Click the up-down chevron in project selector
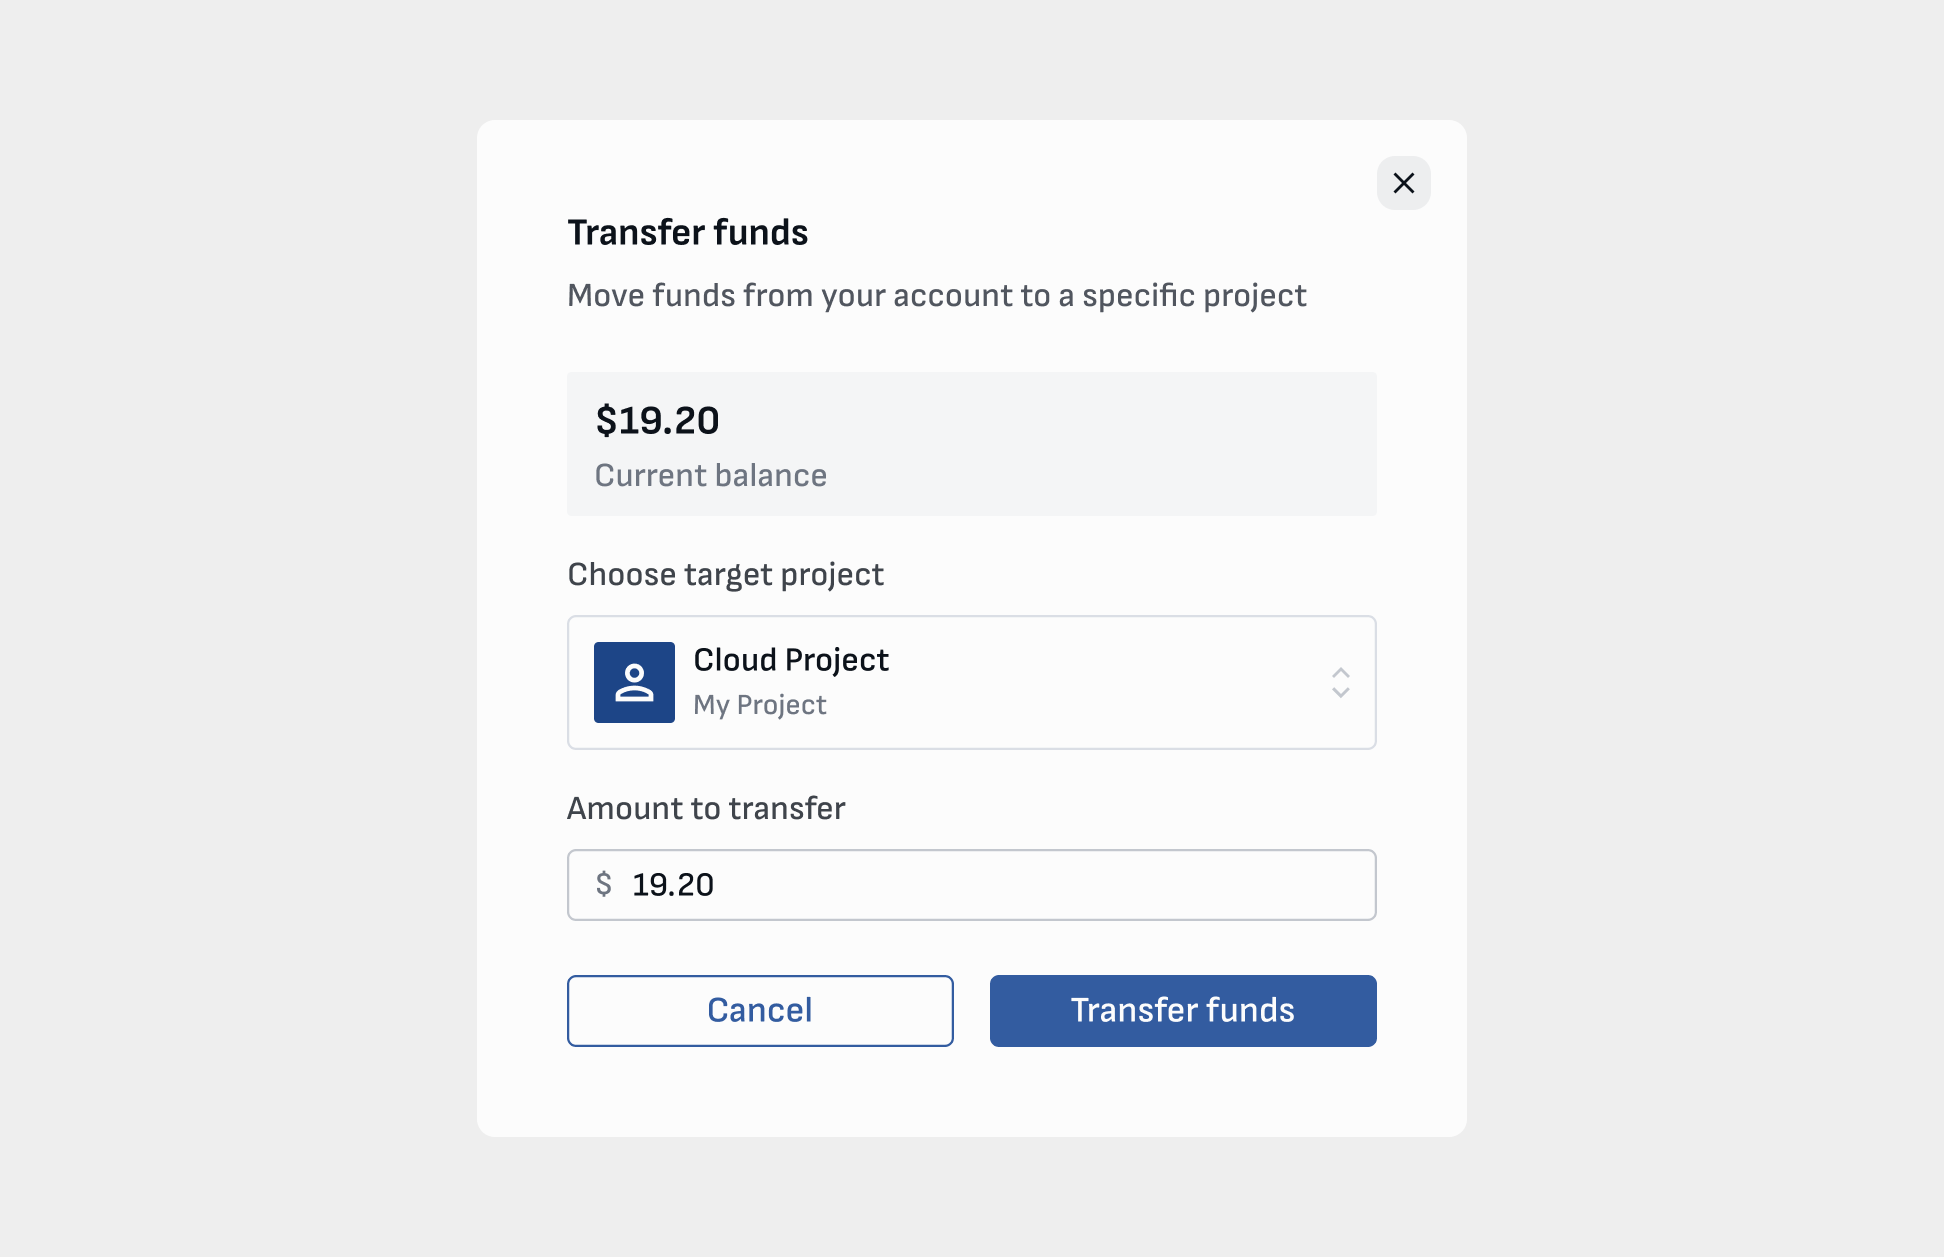Image resolution: width=1944 pixels, height=1257 pixels. tap(1340, 682)
